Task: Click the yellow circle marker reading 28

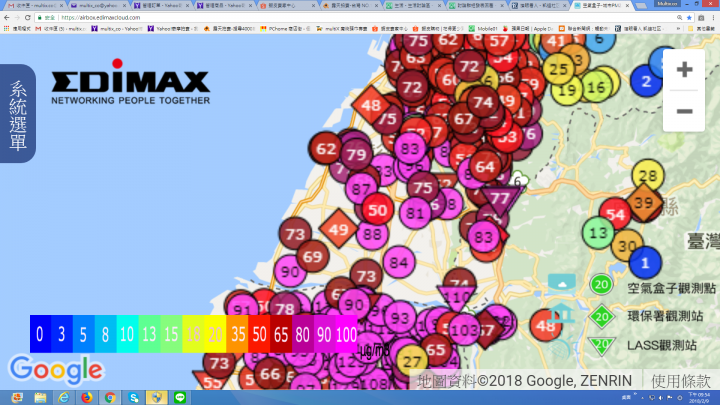Action: coord(648,175)
